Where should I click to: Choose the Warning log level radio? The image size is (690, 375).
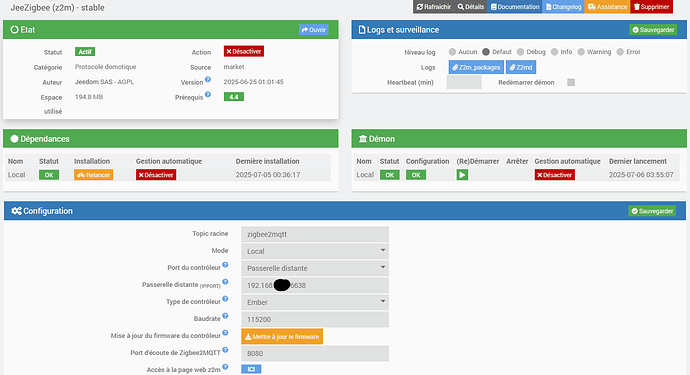pos(581,52)
